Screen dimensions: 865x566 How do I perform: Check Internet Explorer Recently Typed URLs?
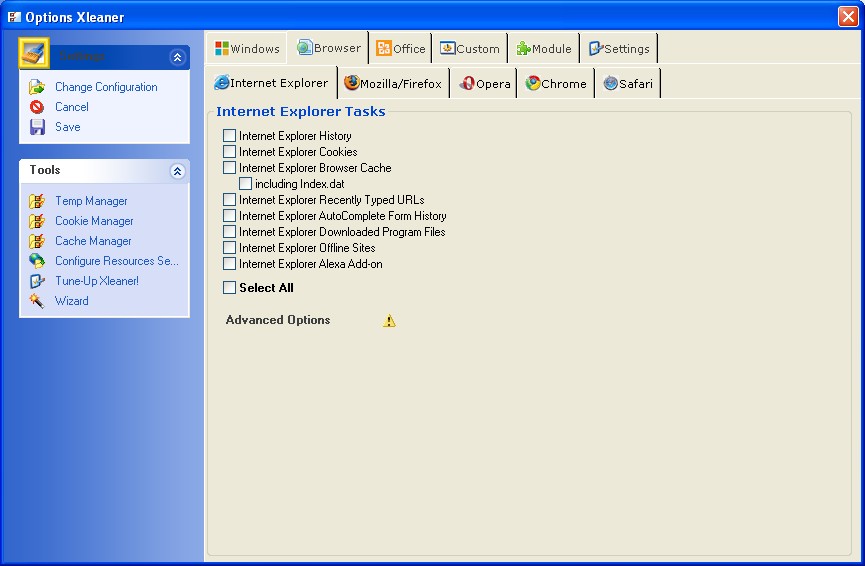229,200
